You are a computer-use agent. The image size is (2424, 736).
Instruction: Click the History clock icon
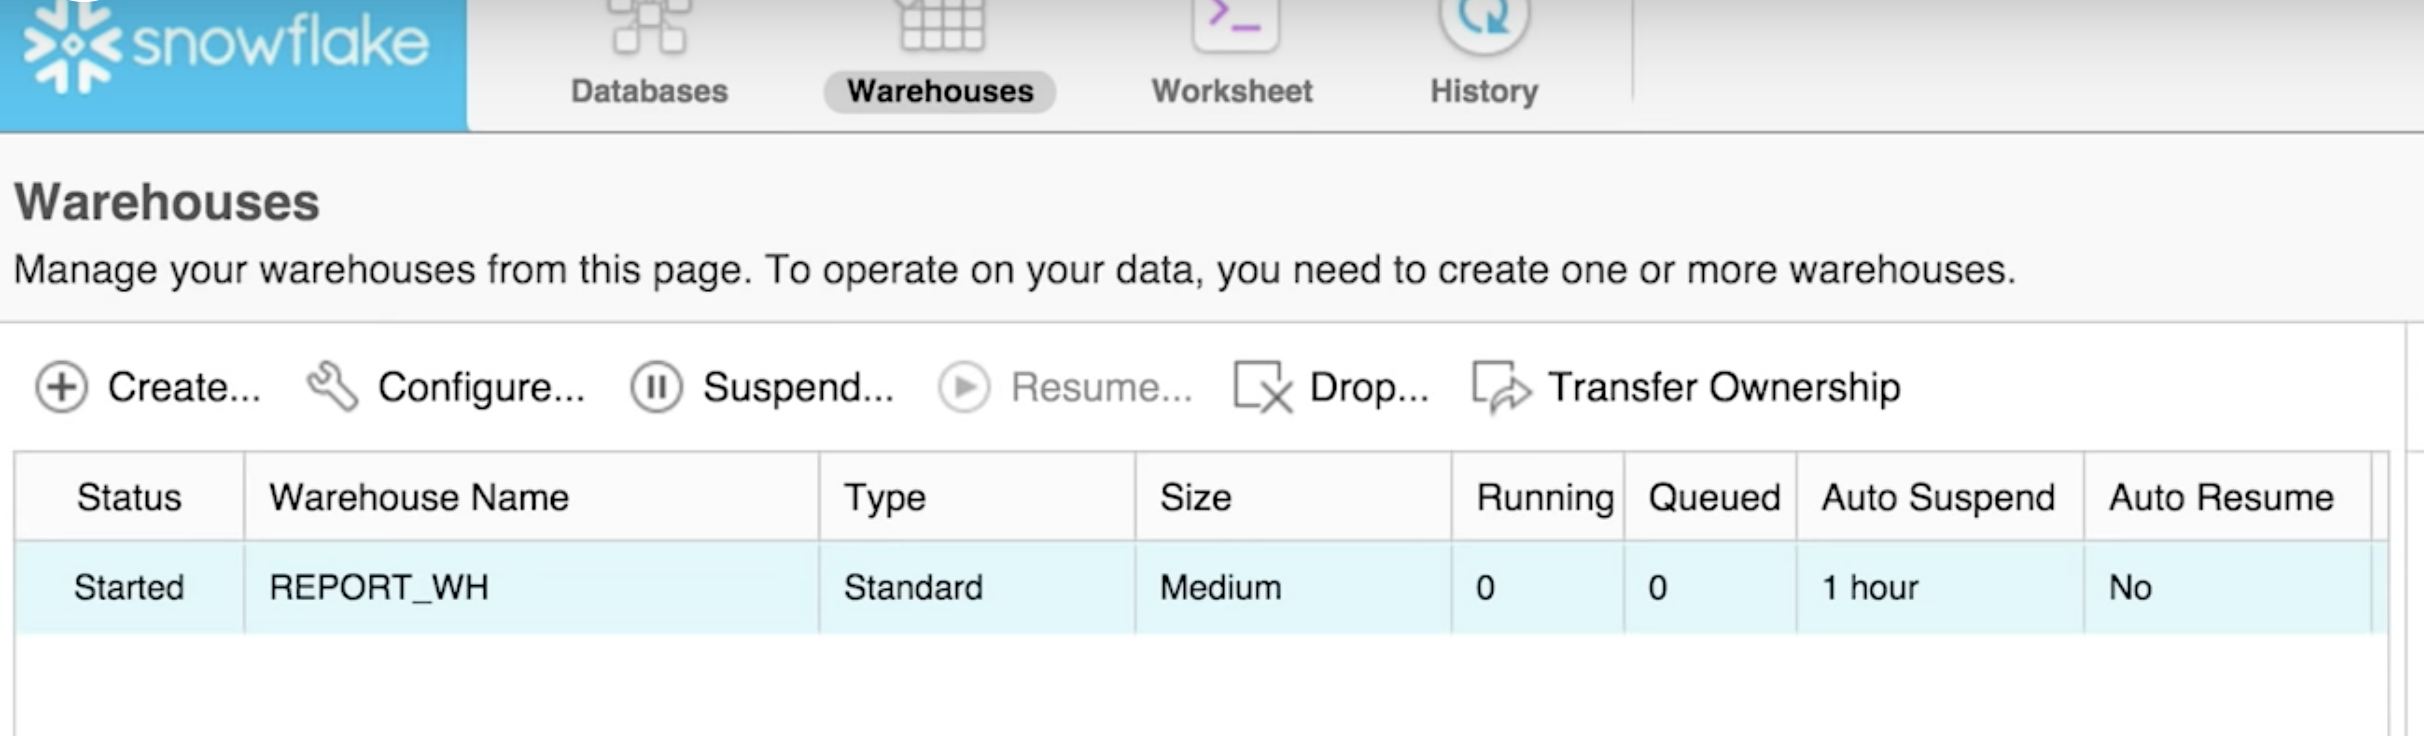pyautogui.click(x=1484, y=26)
